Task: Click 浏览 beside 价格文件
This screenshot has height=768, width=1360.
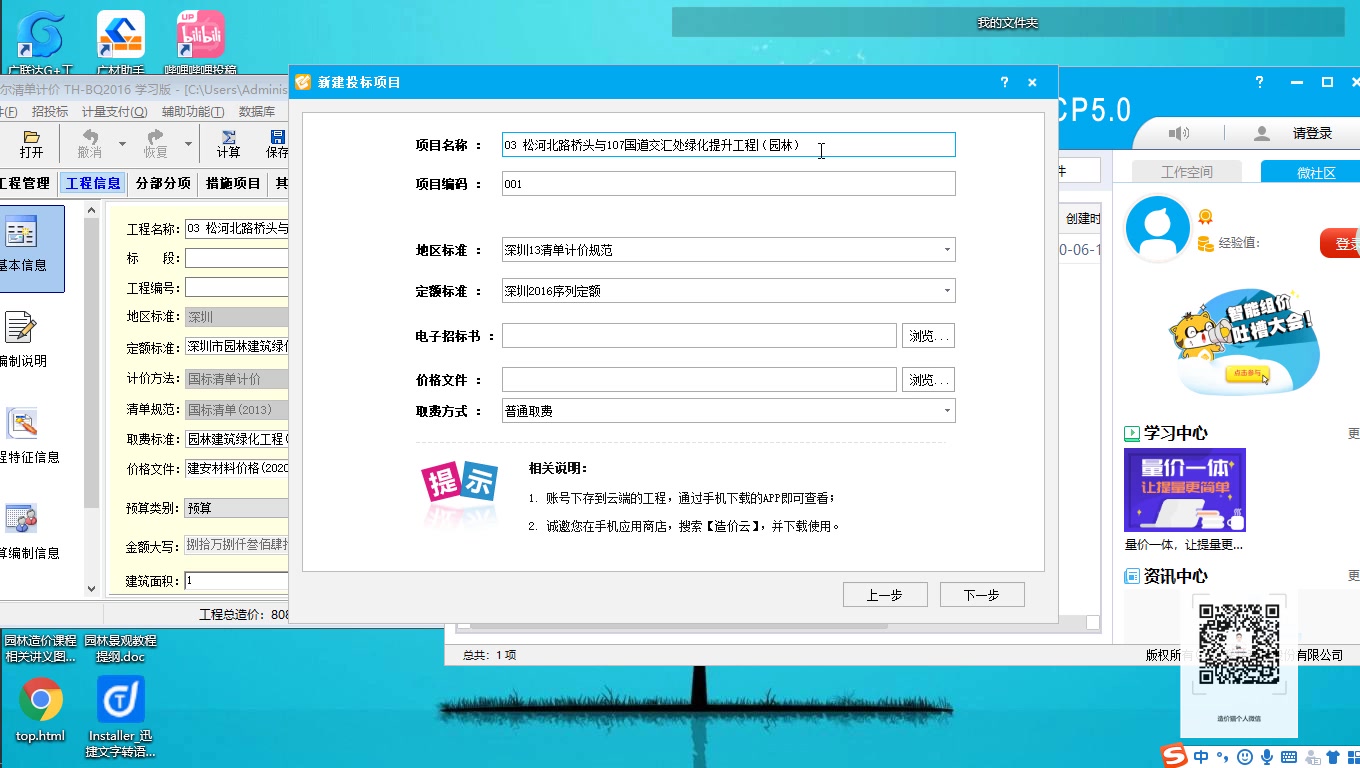Action: coord(929,380)
